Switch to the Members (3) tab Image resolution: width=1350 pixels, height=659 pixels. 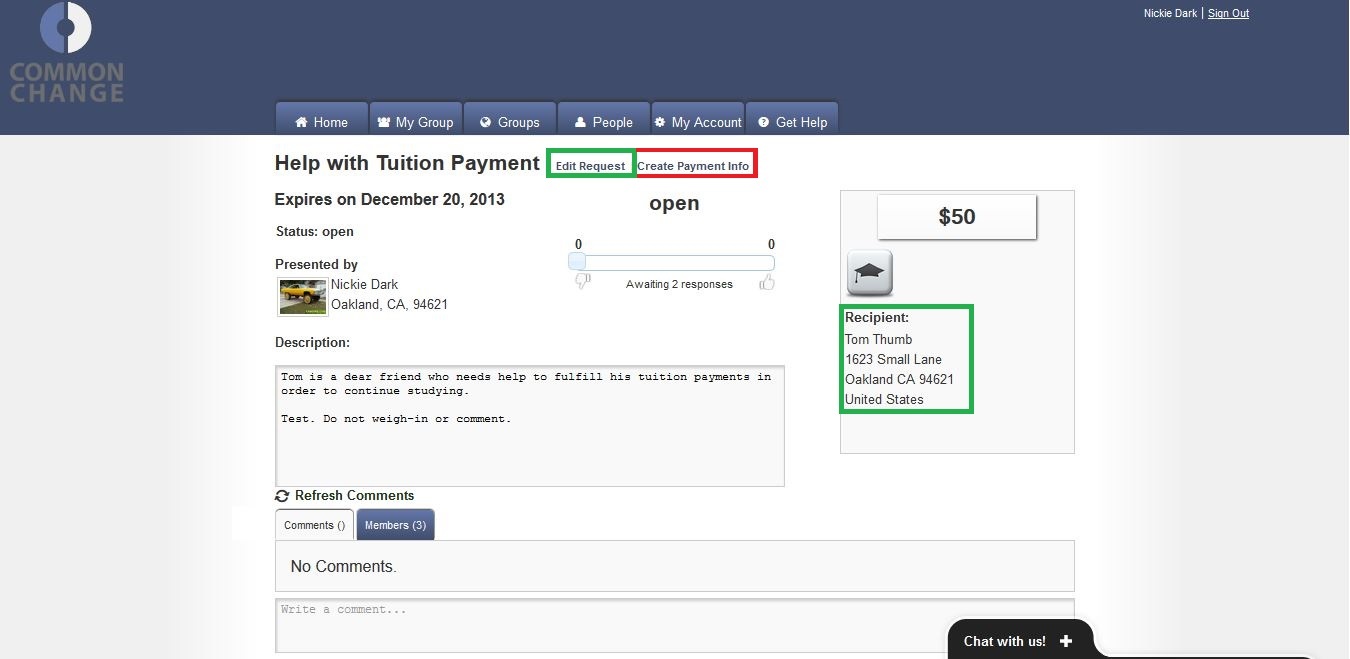click(395, 525)
